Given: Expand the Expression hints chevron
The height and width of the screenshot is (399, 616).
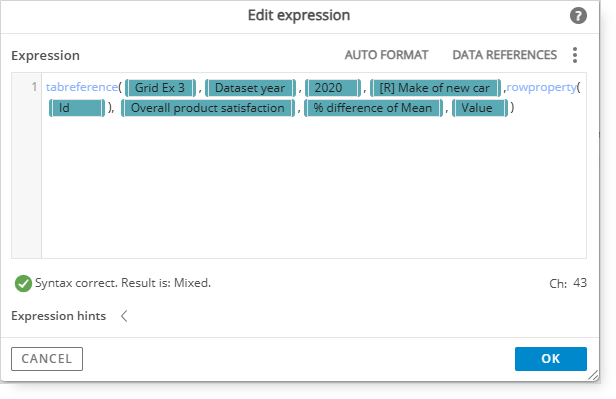Looking at the screenshot, I should tap(124, 316).
